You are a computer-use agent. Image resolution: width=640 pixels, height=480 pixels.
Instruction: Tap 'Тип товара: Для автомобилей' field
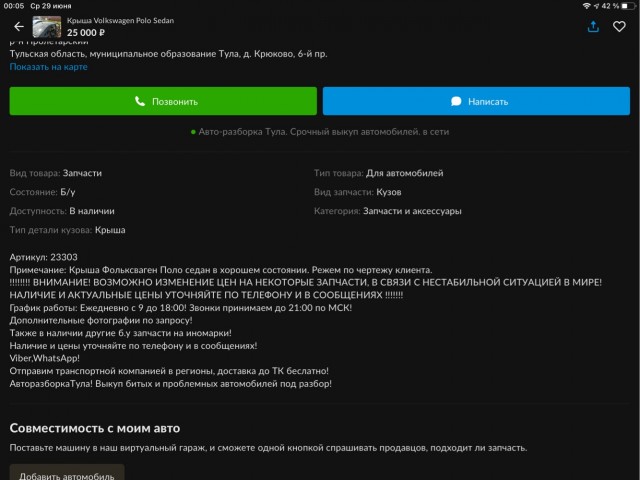[x=379, y=173]
